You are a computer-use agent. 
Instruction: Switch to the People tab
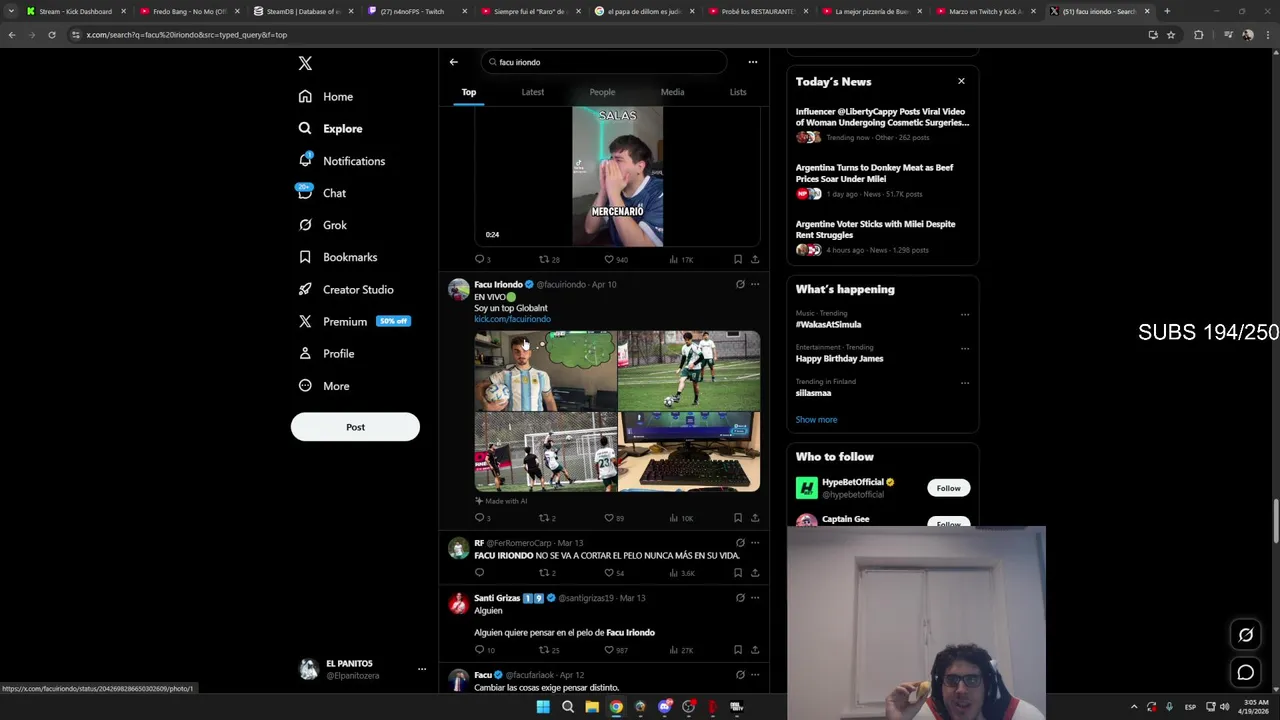[602, 92]
